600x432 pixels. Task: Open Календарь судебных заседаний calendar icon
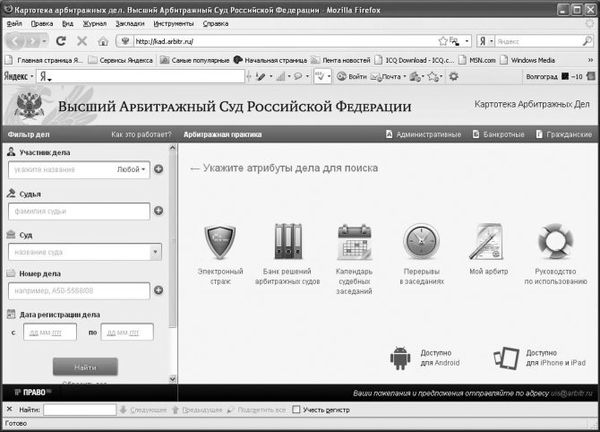pyautogui.click(x=354, y=241)
